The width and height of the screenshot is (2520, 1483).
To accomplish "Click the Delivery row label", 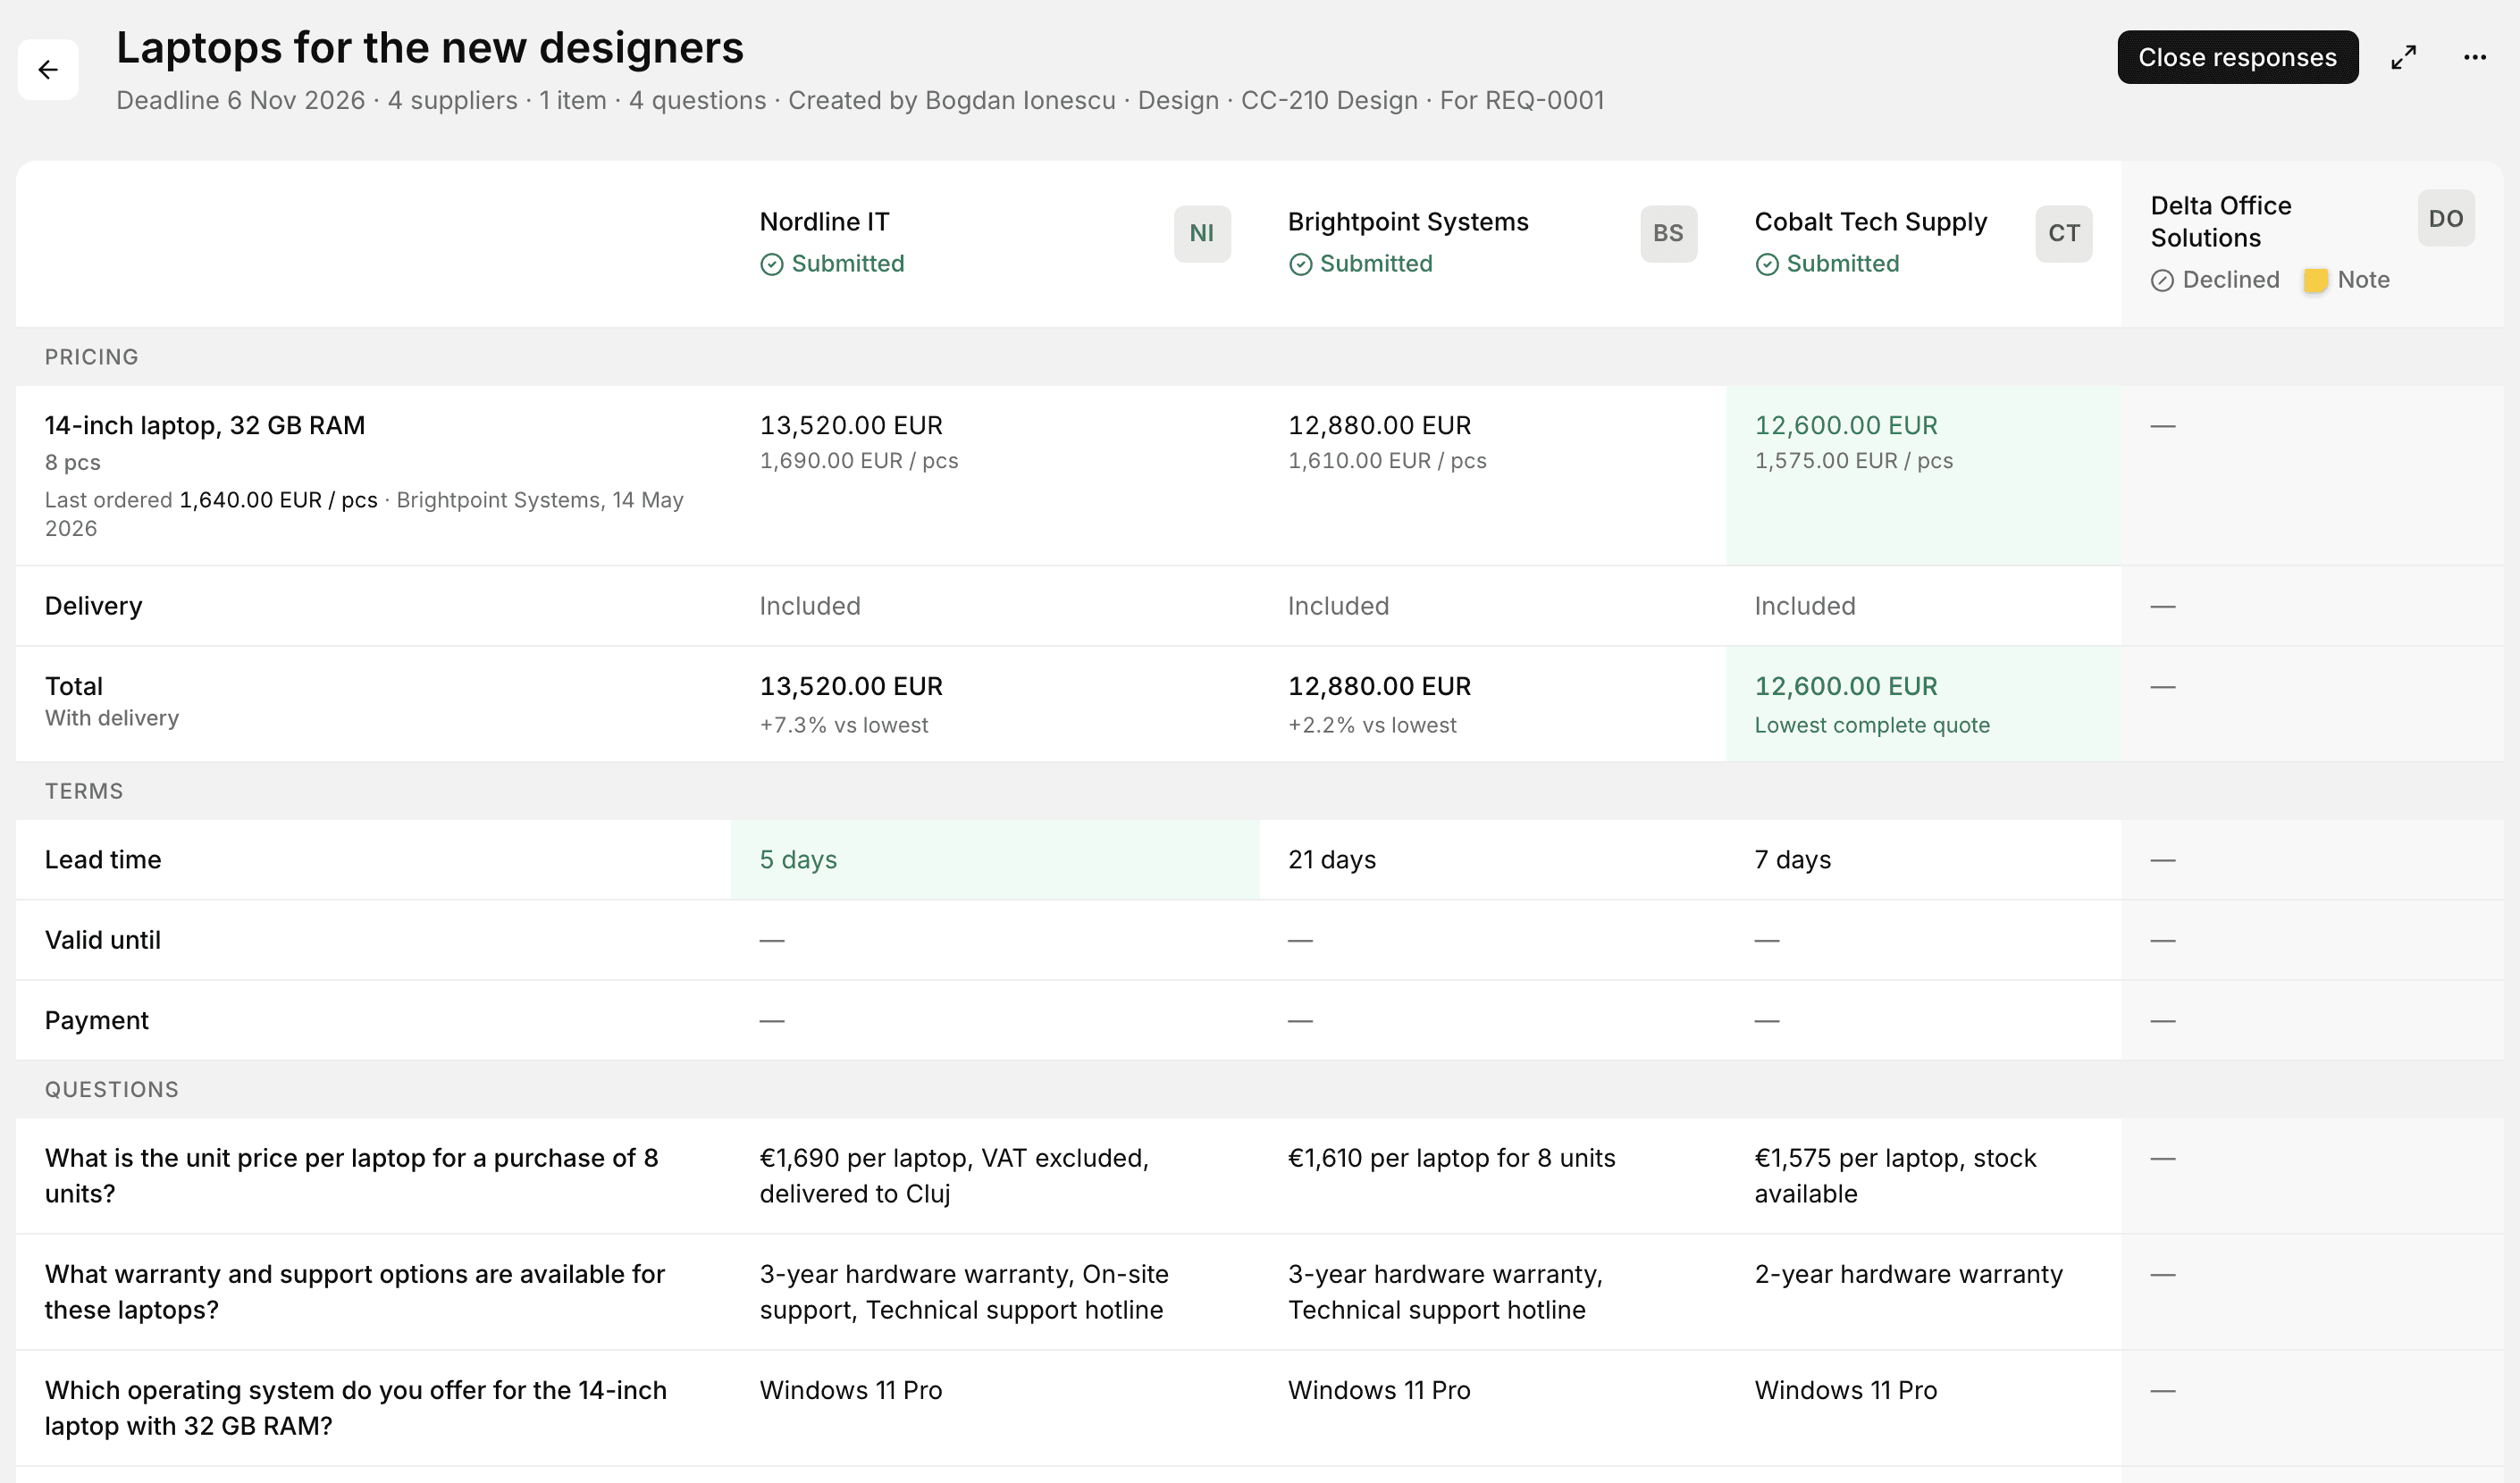I will (x=94, y=607).
